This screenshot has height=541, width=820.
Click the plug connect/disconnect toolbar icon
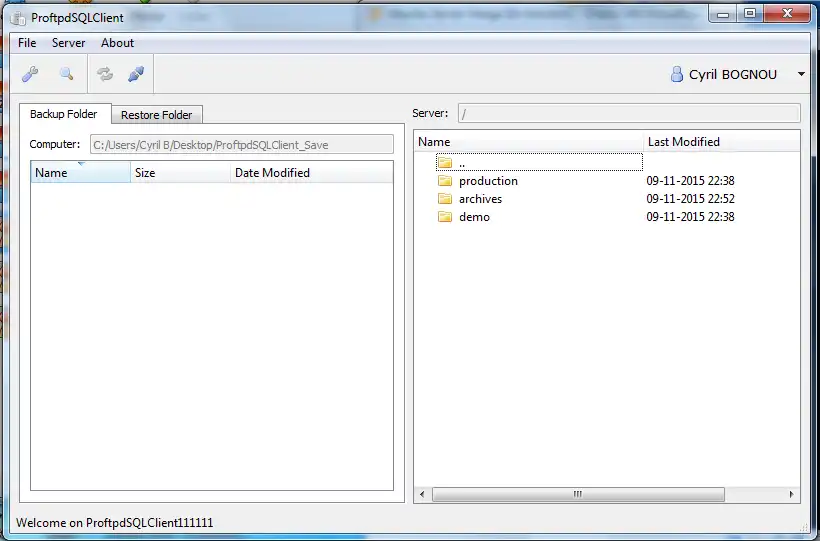136,74
